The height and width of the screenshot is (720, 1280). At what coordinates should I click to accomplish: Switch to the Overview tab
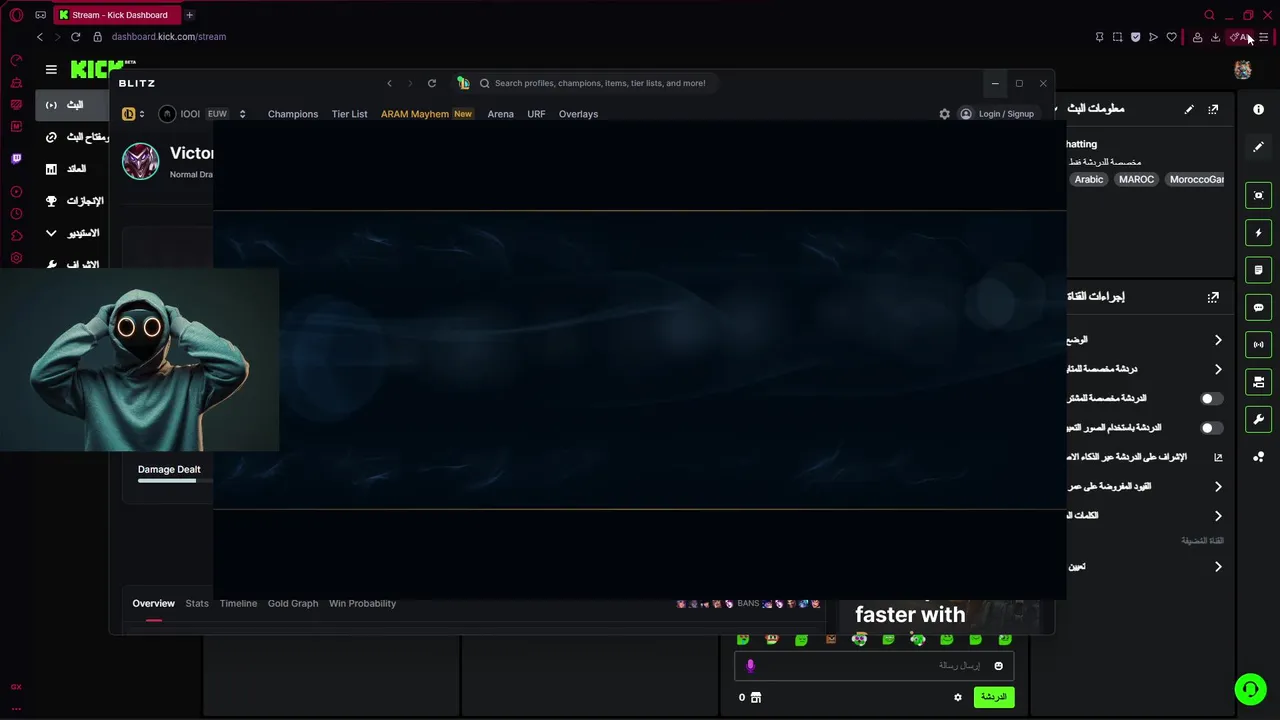click(x=153, y=604)
